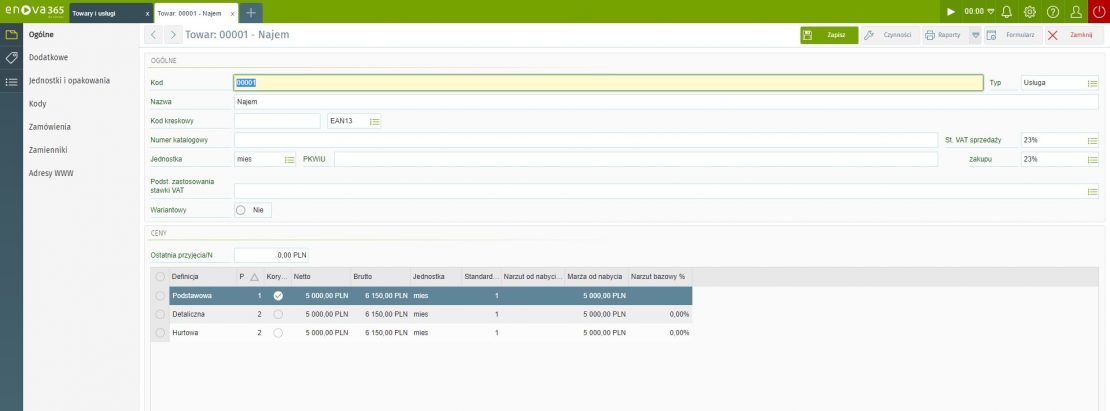
Task: Click into the Nazwa input field
Action: pyautogui.click(x=600, y=101)
